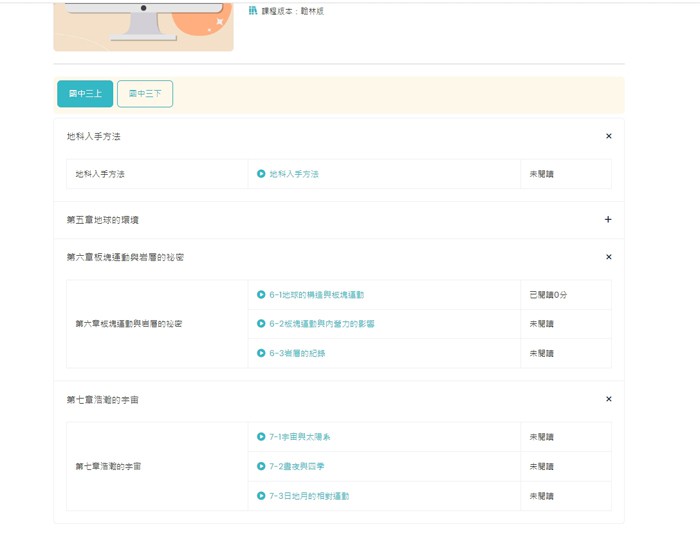700x540 pixels.
Task: Open the 7-3日地月的相對運動 lesson link
Action: (309, 496)
